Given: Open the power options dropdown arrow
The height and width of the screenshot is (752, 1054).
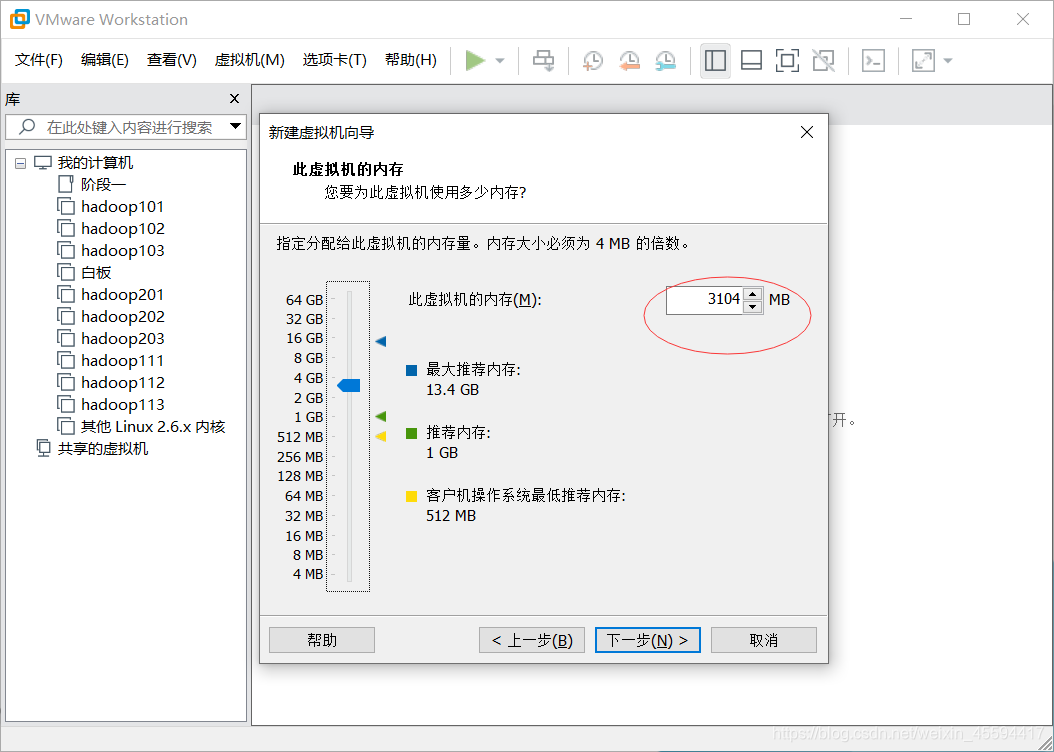Looking at the screenshot, I should 499,60.
